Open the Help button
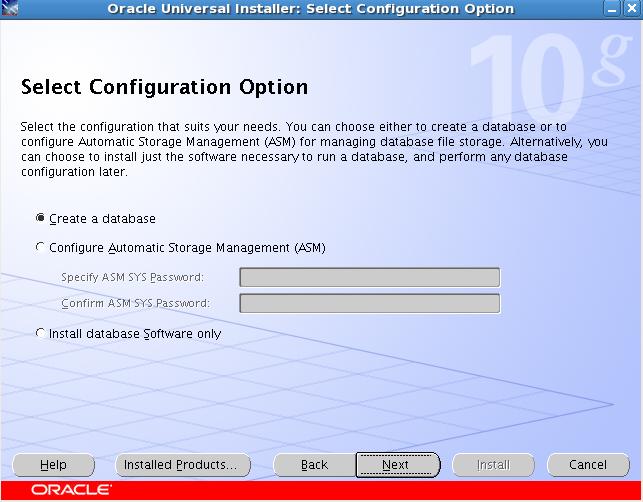Viewport: 643px width, 502px height. click(x=53, y=465)
